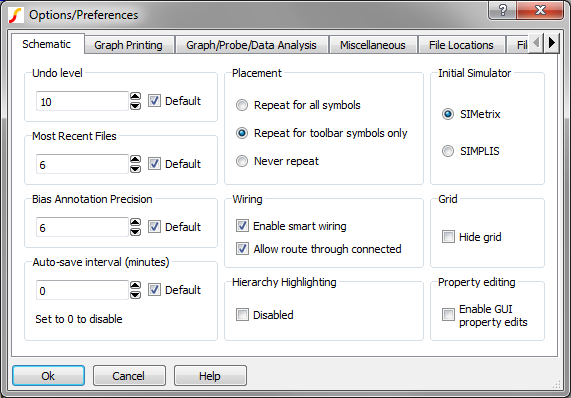Click the dialog resize grip corner
The height and width of the screenshot is (398, 571).
556,385
